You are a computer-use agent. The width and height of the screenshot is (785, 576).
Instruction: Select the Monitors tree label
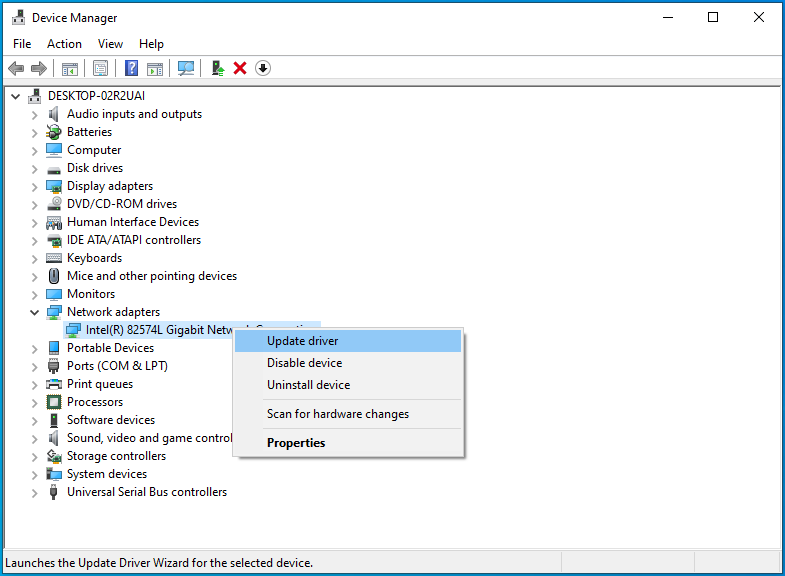point(91,294)
